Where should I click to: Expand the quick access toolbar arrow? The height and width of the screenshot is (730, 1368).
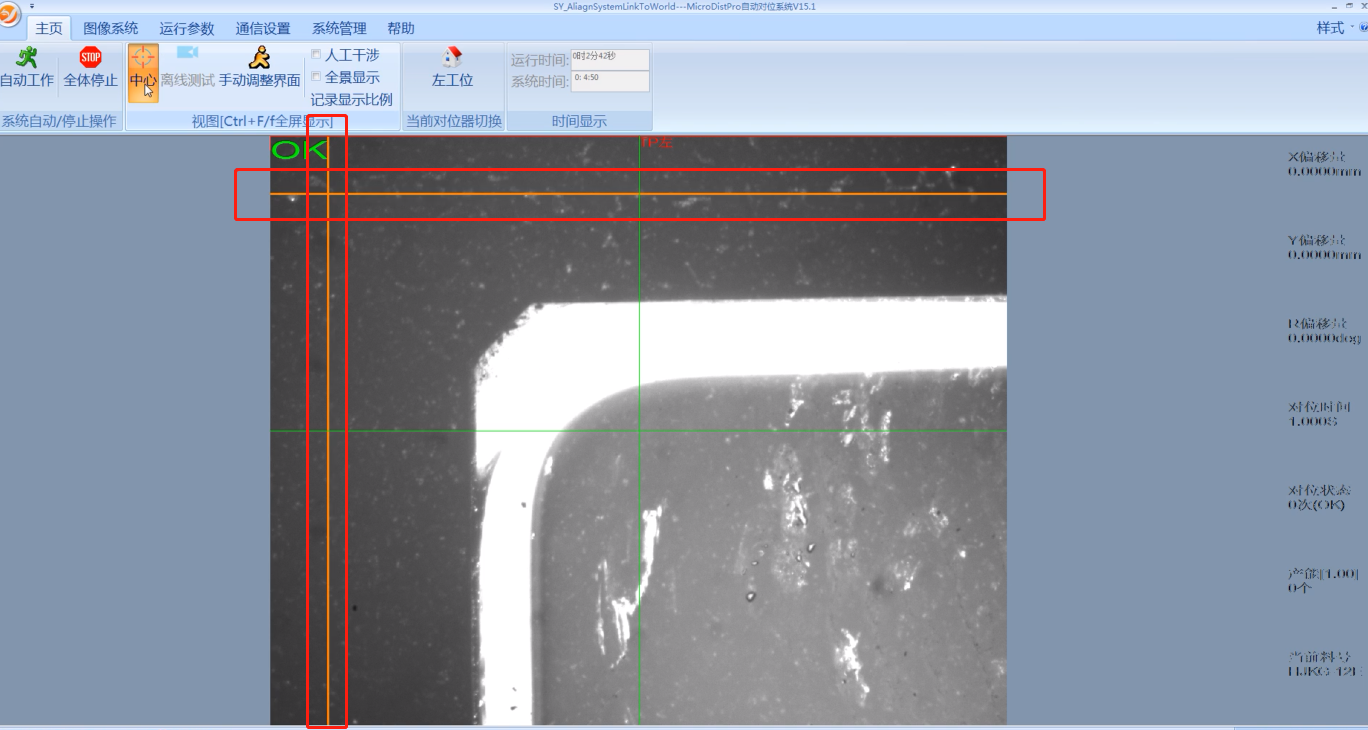point(32,6)
